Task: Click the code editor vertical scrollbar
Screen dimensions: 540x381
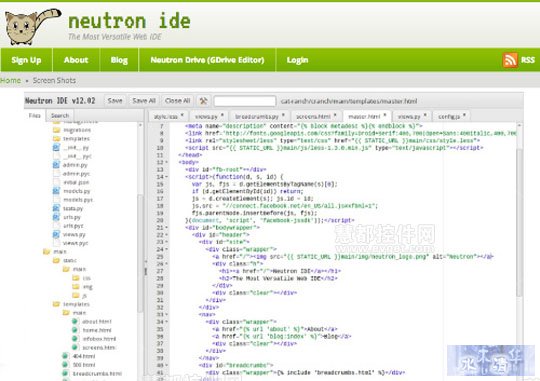Action: pyautogui.click(x=520, y=222)
